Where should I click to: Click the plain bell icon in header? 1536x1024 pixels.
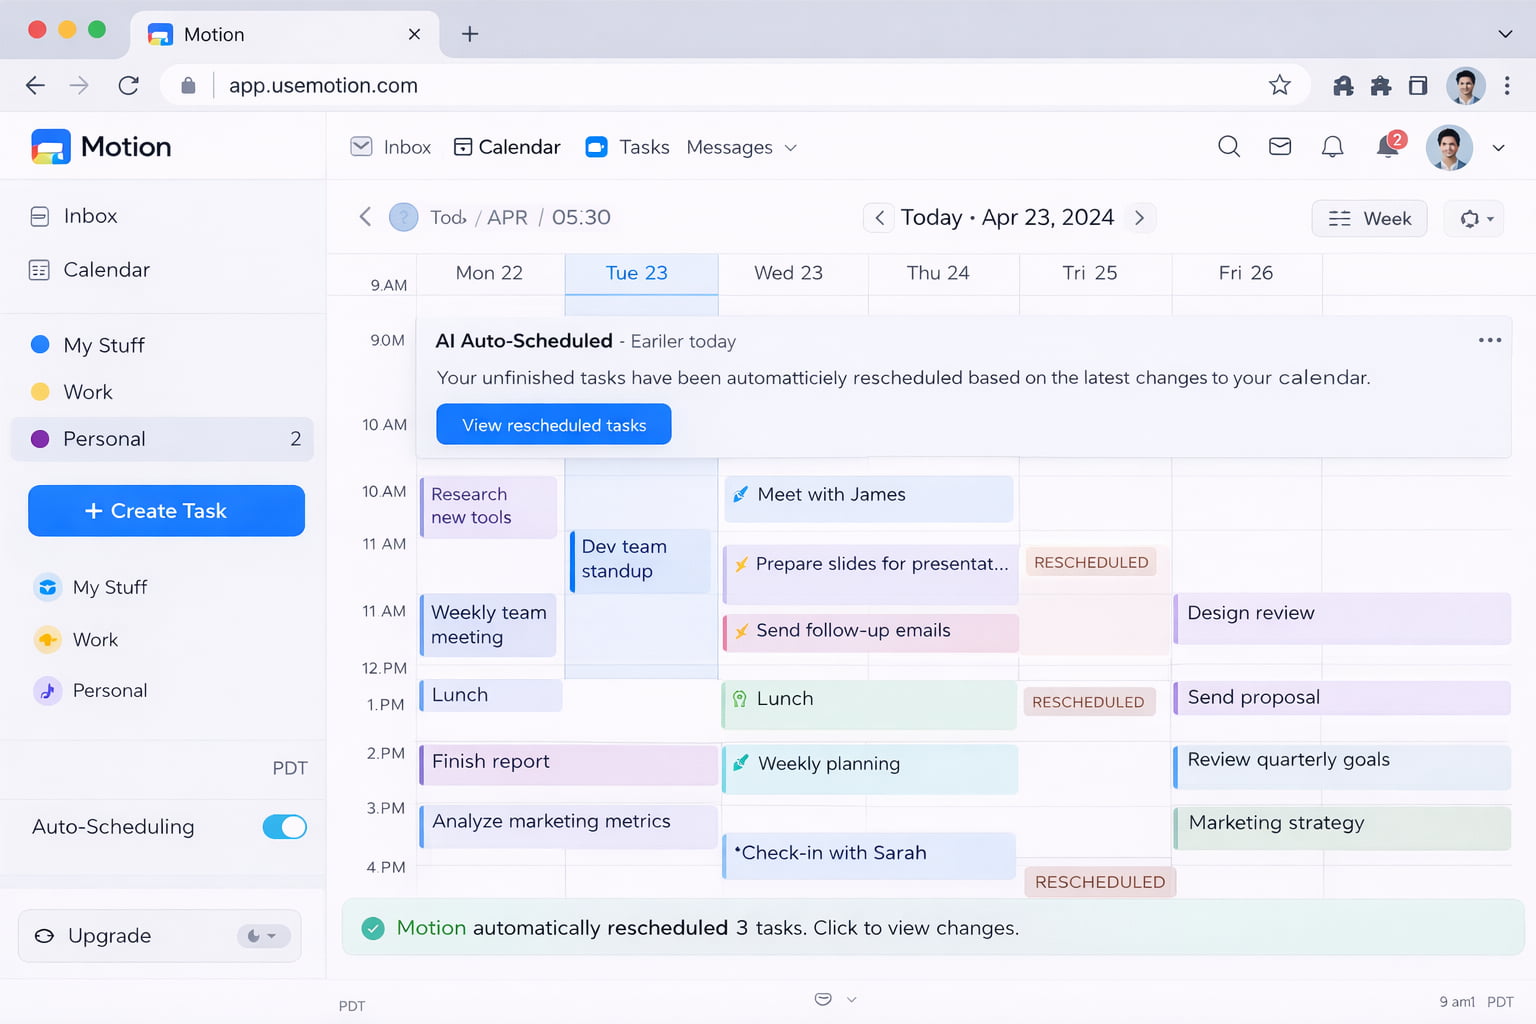coord(1332,147)
